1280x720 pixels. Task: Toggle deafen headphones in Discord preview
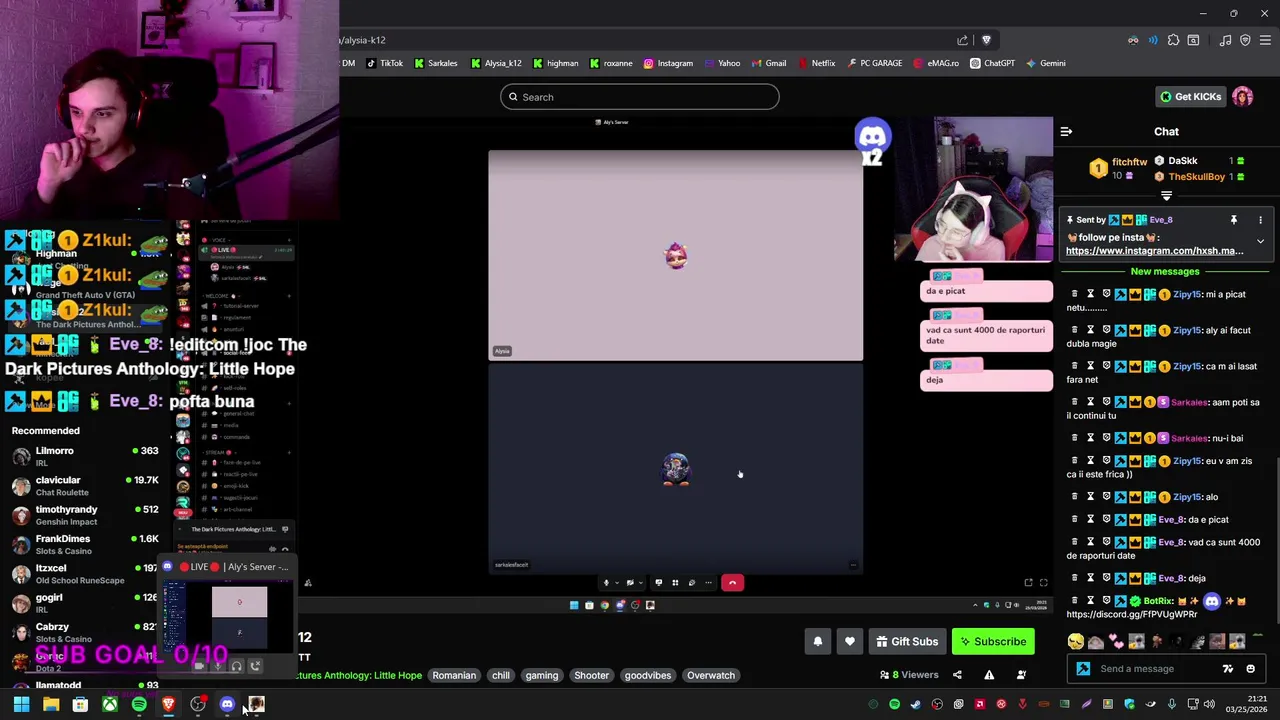click(236, 666)
